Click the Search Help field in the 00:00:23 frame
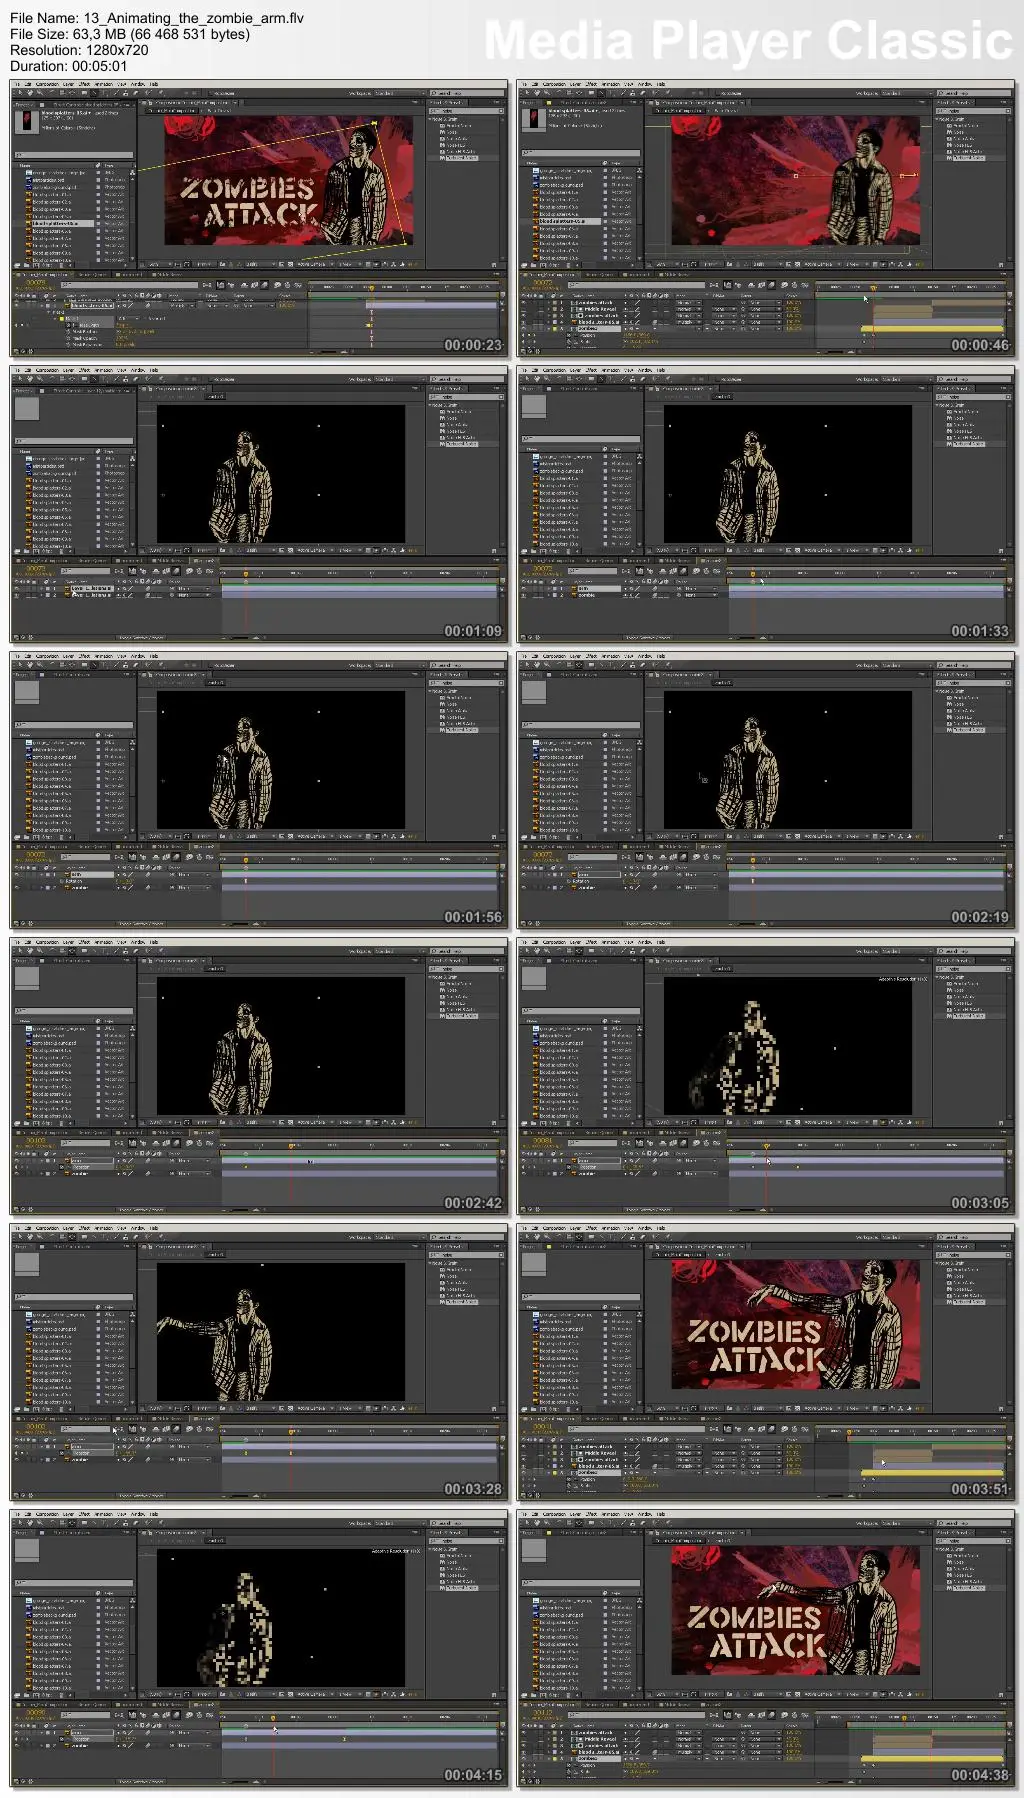Image resolution: width=1024 pixels, height=1798 pixels. click(465, 93)
